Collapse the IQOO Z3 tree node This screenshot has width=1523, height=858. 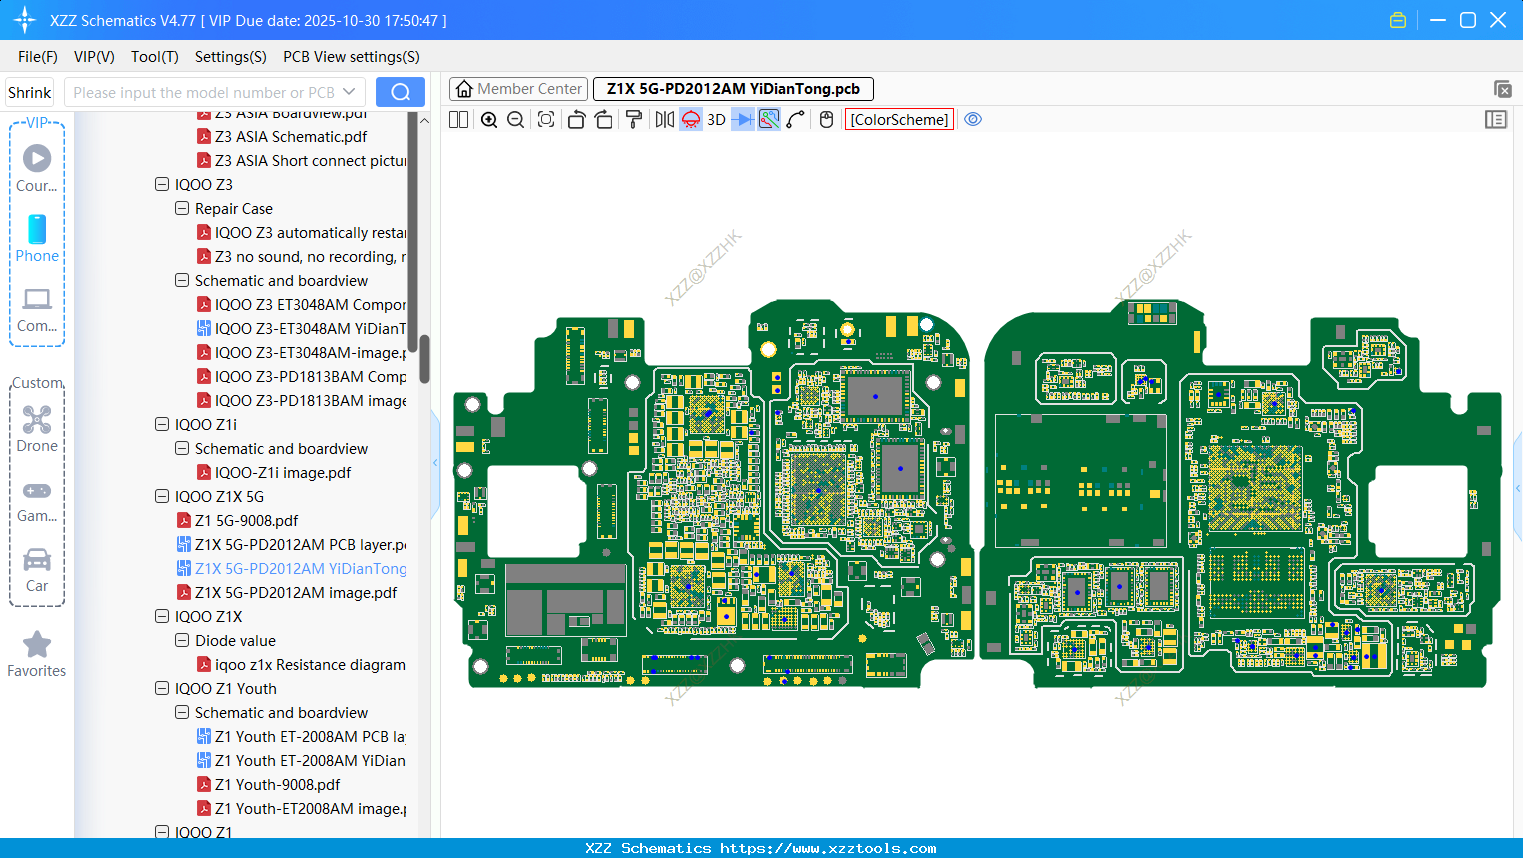[x=162, y=185]
